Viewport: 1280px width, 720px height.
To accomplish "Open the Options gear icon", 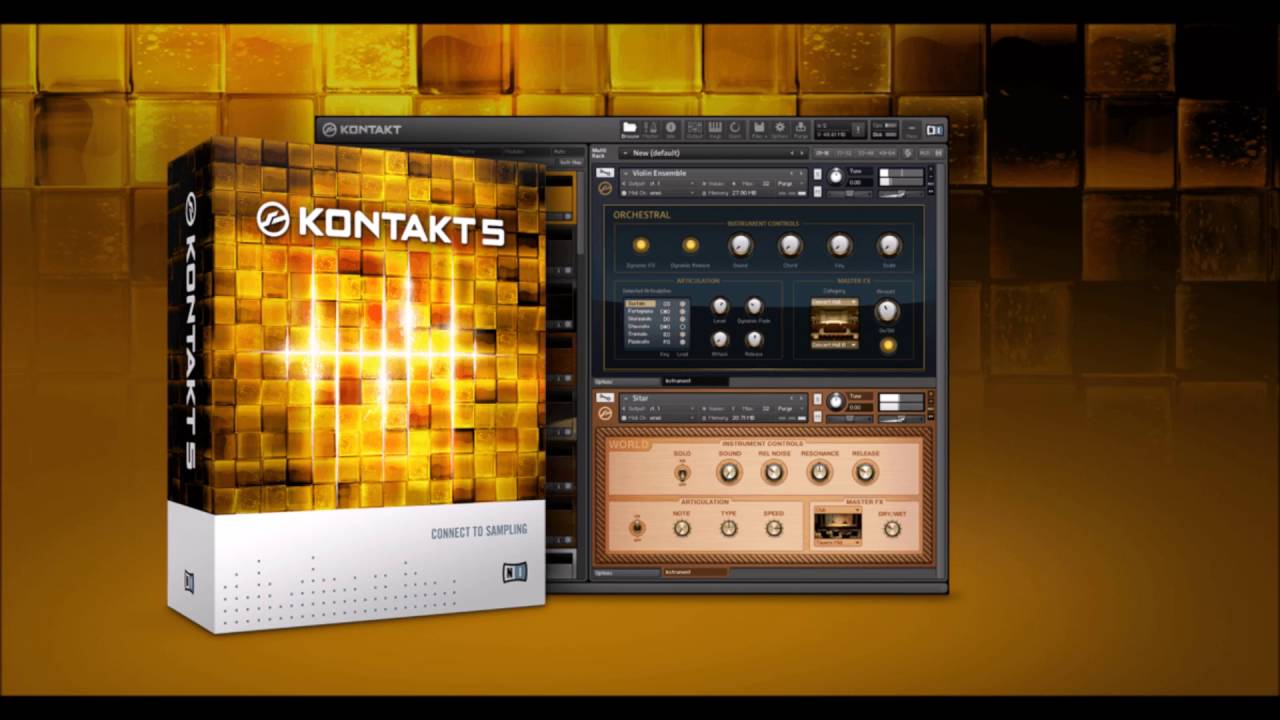I will coord(780,129).
